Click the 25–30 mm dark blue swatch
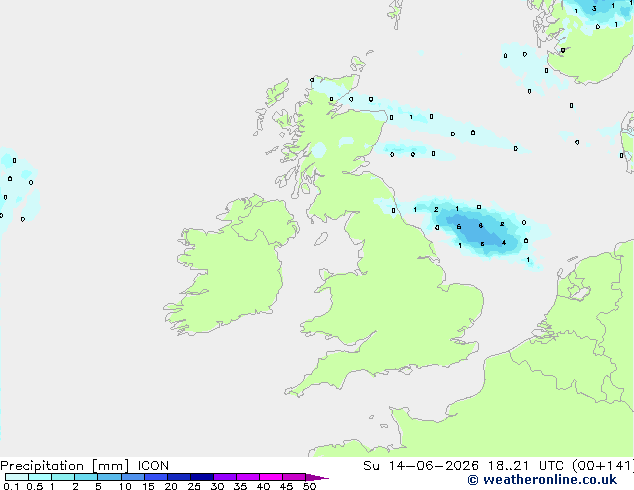This screenshot has height=490, width=634. (x=202, y=477)
